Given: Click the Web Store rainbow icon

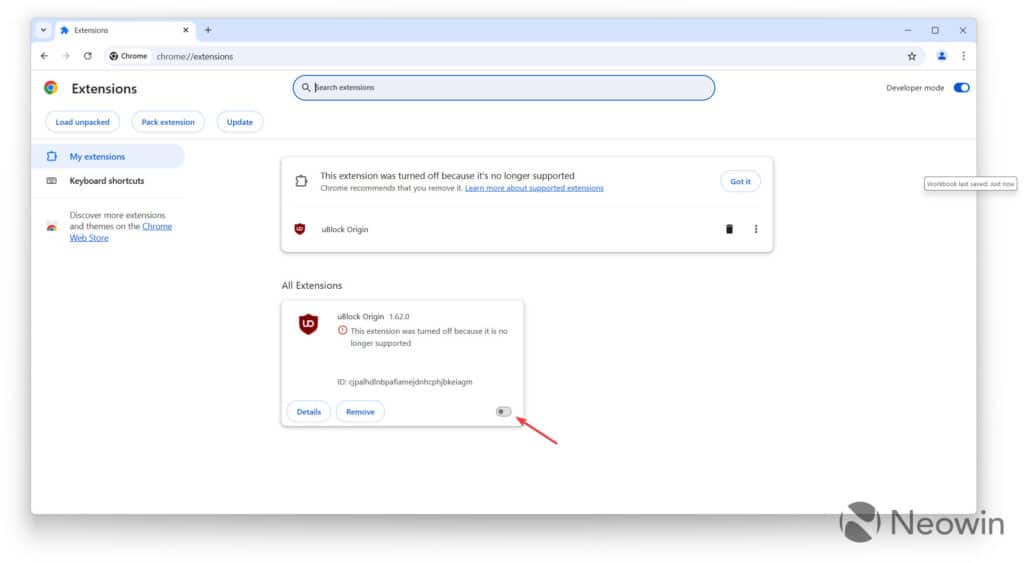Looking at the screenshot, I should (x=52, y=227).
